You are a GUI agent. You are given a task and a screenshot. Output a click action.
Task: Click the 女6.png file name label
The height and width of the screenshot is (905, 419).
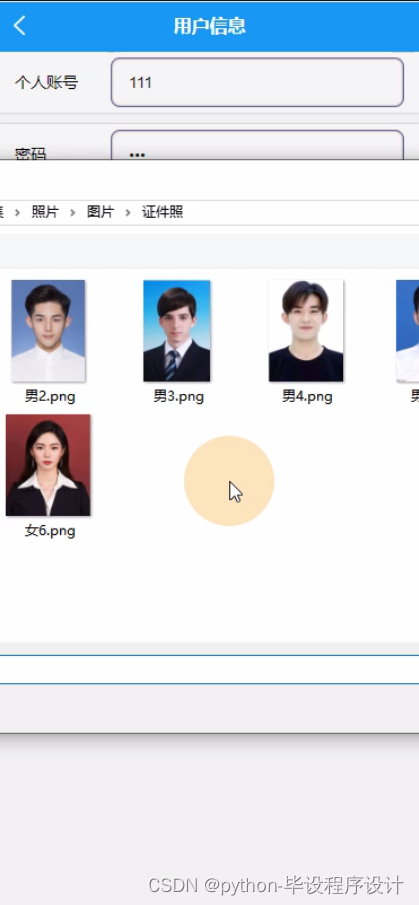pyautogui.click(x=50, y=530)
